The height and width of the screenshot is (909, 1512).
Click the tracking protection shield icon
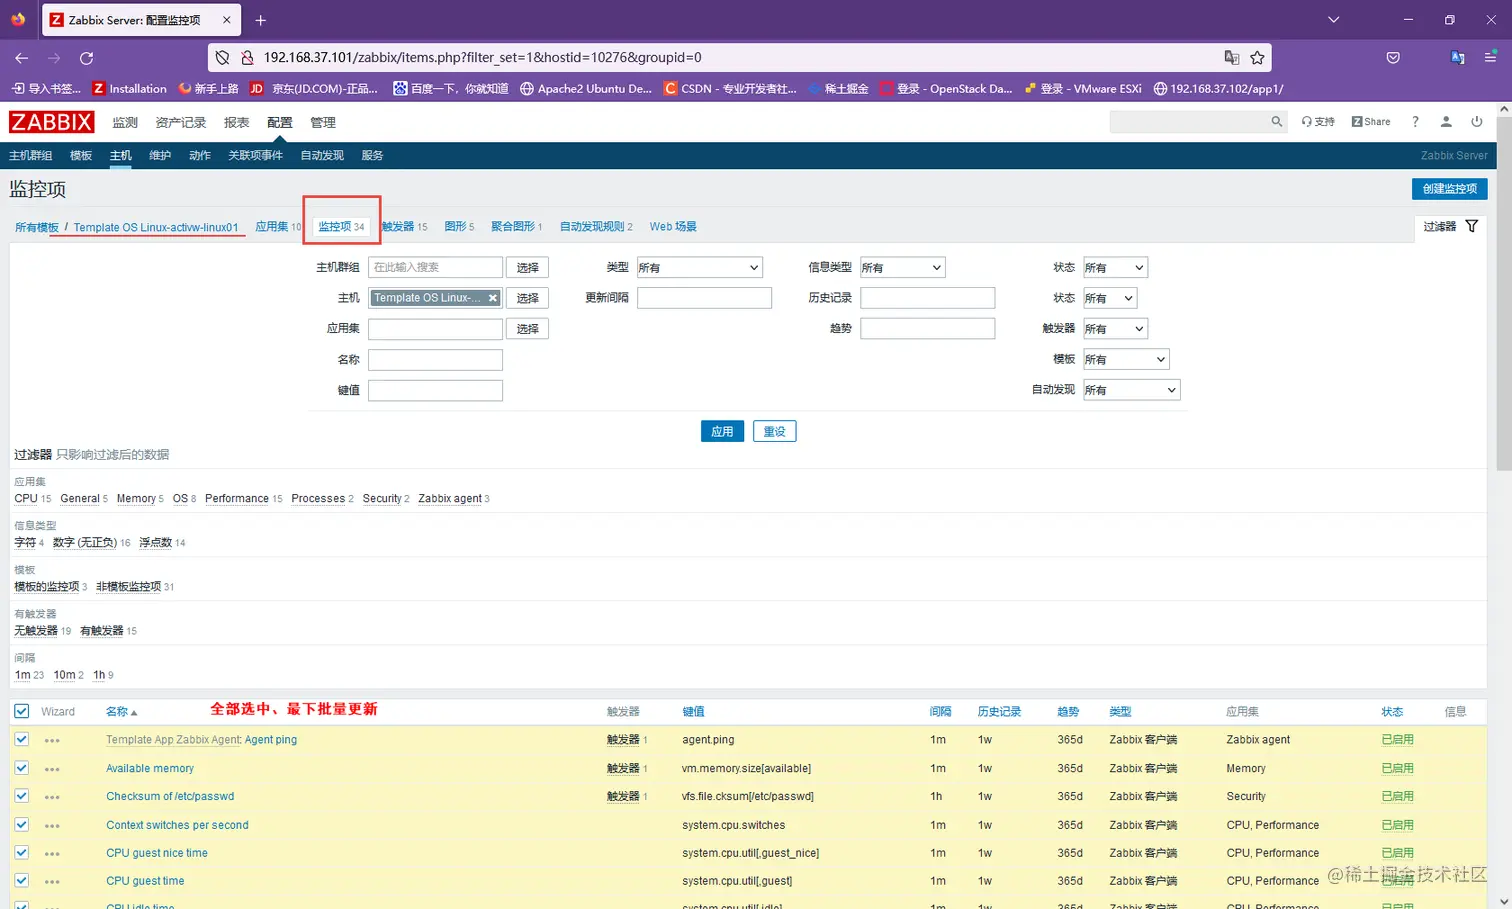pyautogui.click(x=223, y=58)
